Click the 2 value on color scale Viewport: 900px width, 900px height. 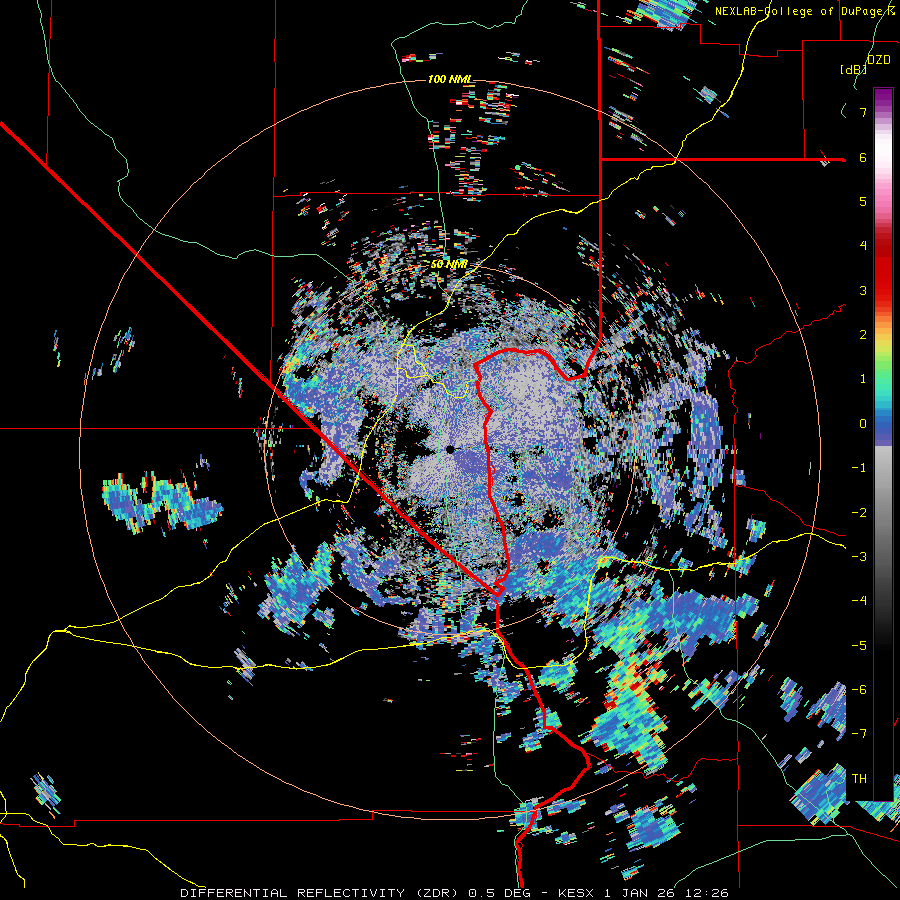pyautogui.click(x=863, y=335)
